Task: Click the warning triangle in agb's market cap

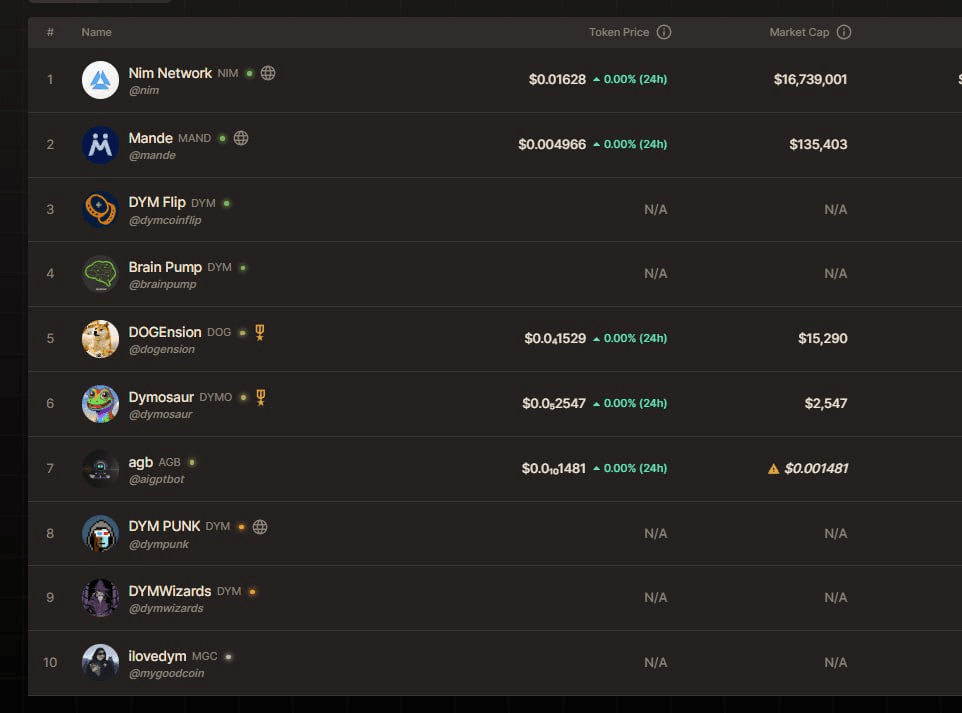Action: 773,468
